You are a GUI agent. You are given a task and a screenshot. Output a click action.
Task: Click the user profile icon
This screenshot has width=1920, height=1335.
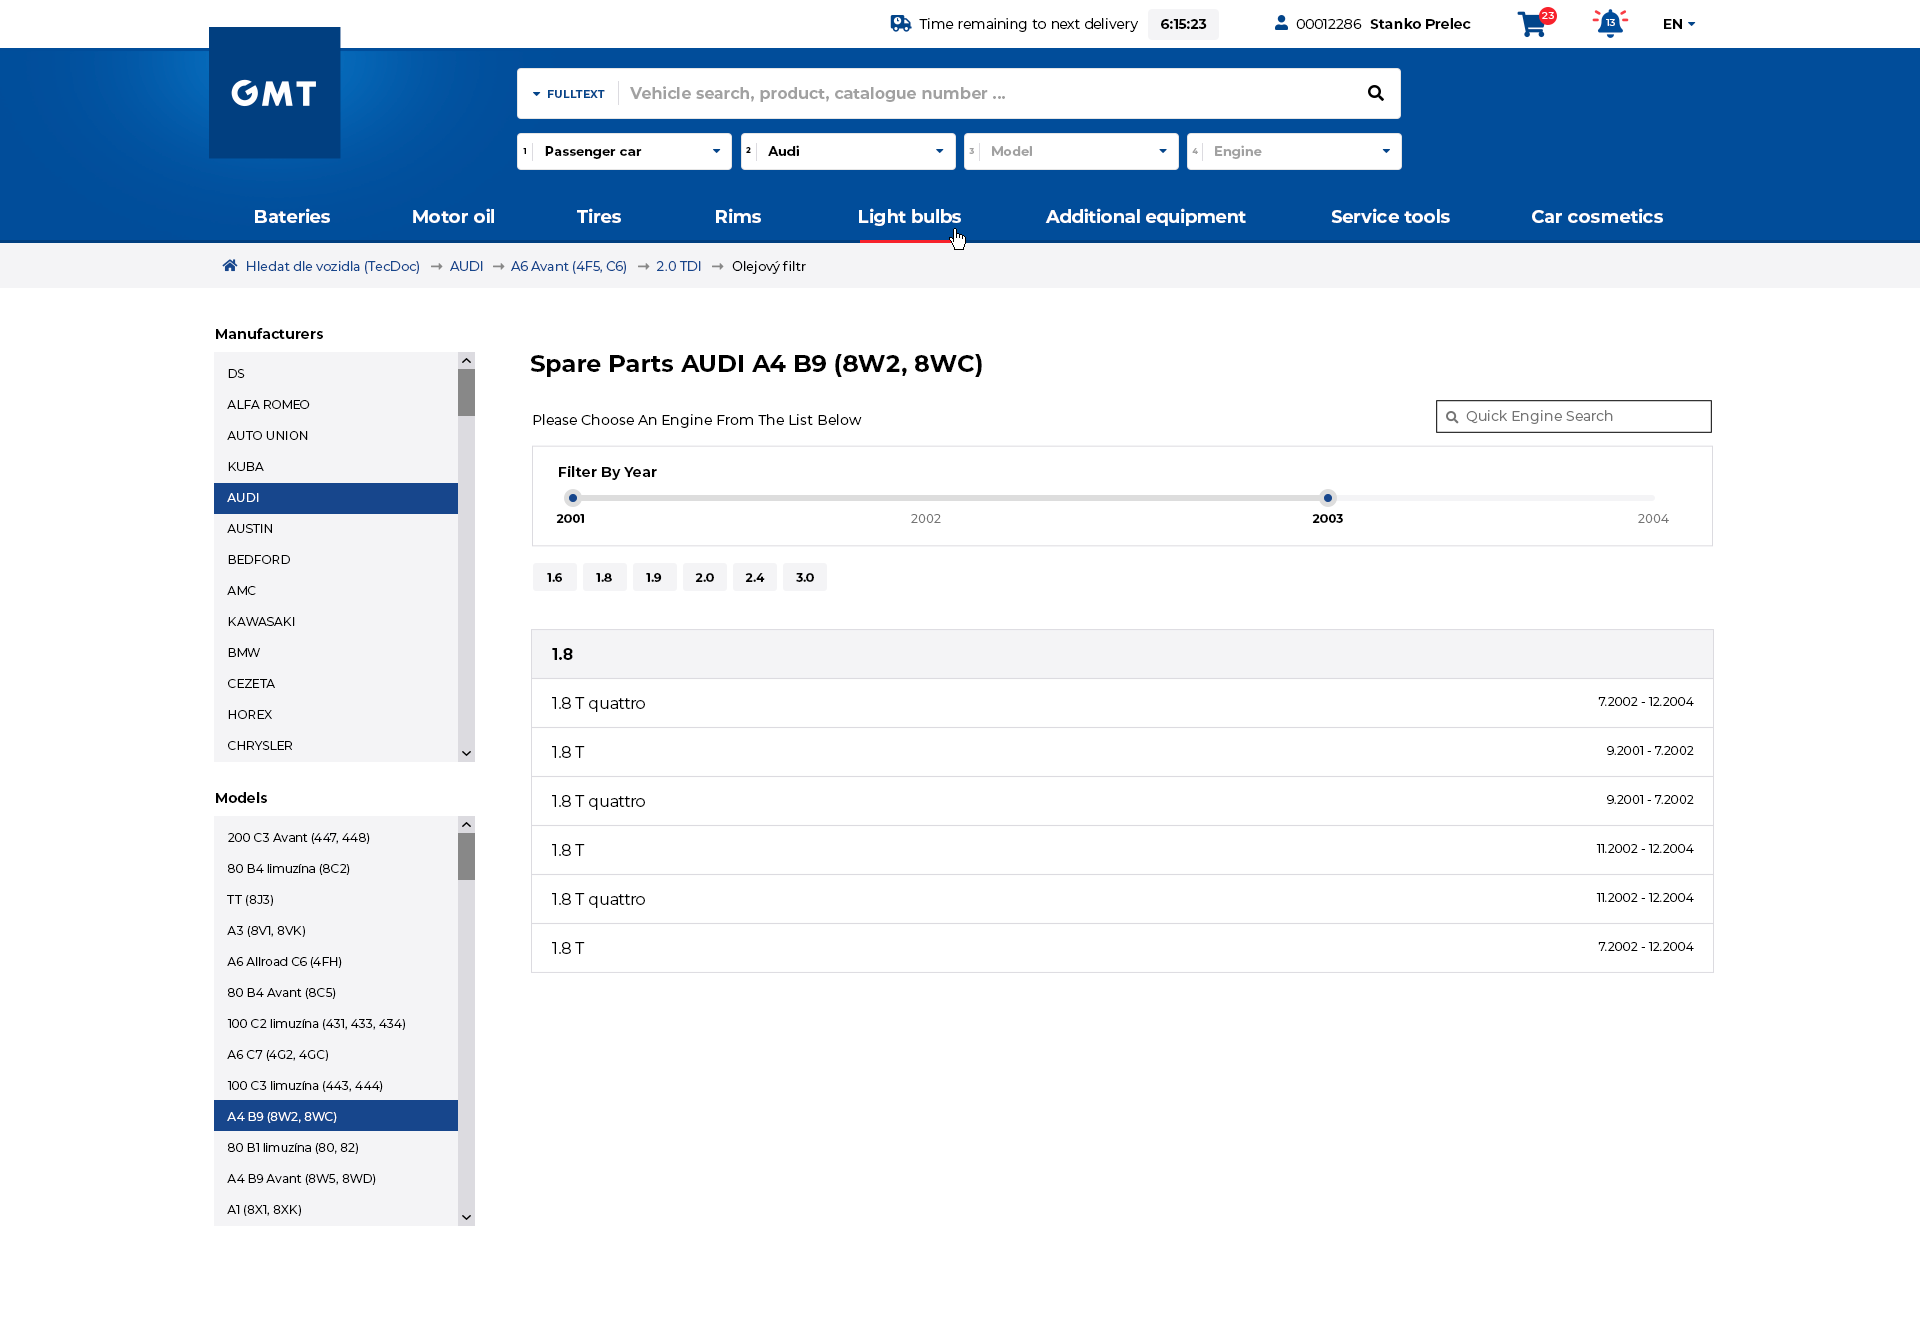coord(1281,23)
